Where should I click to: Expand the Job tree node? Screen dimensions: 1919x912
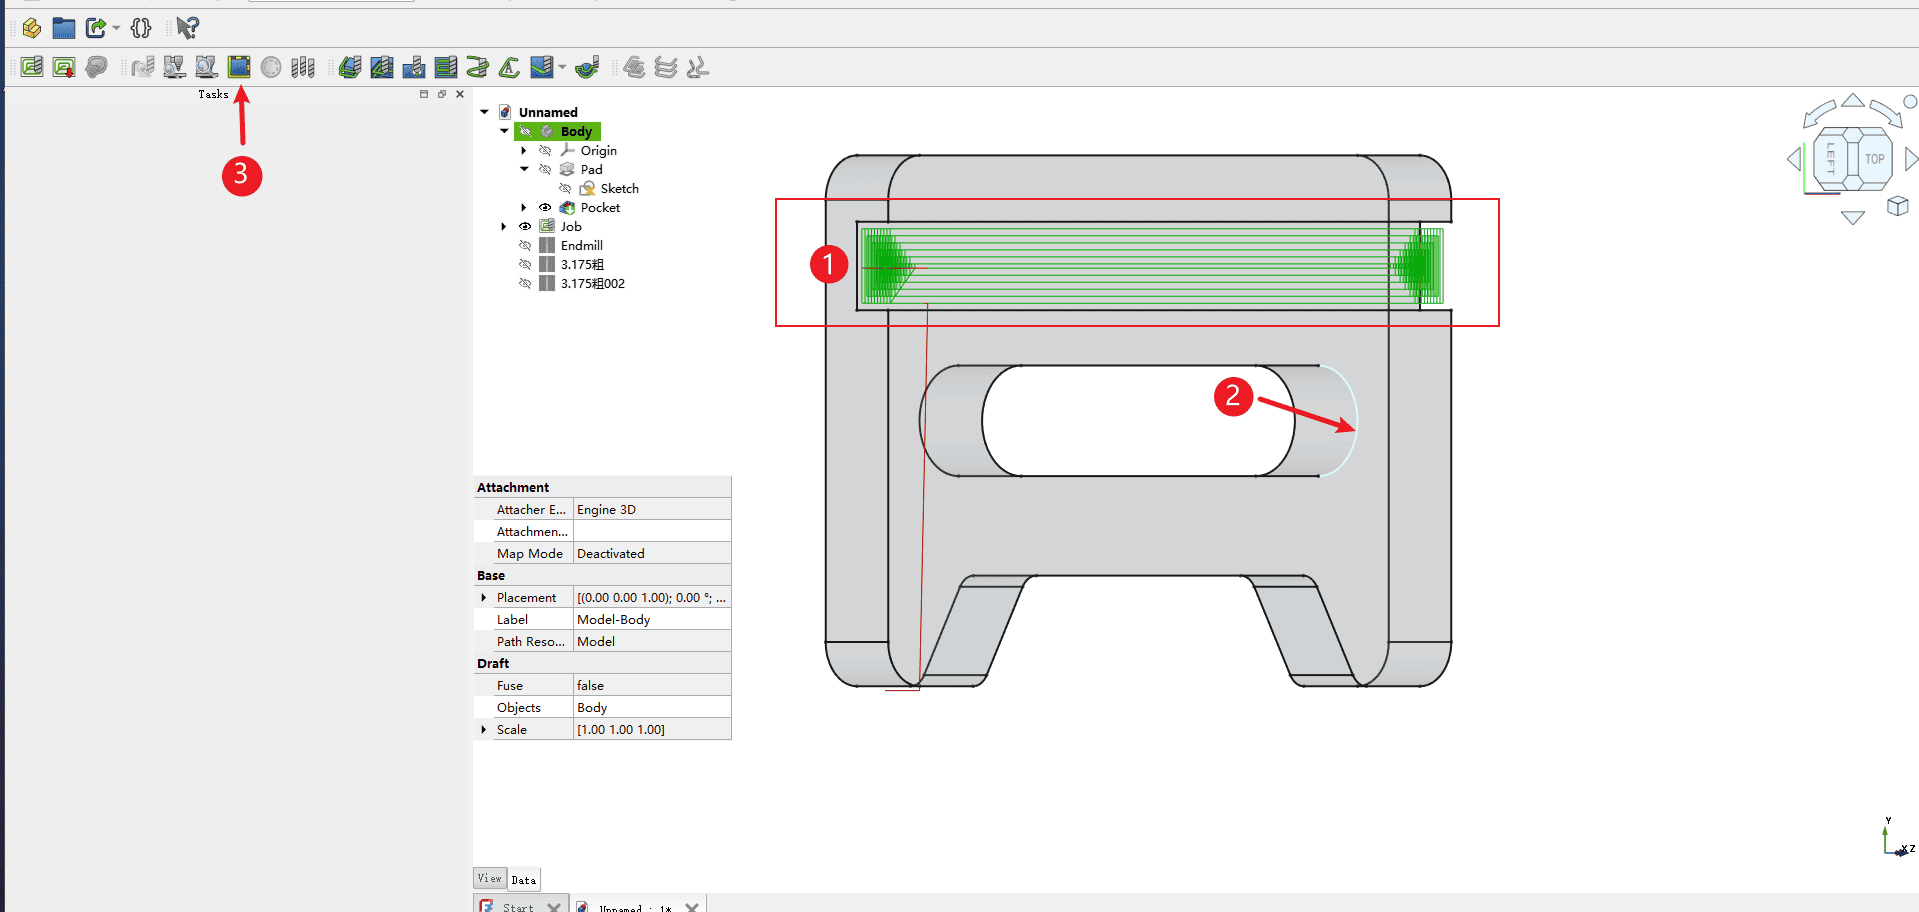[x=504, y=227]
